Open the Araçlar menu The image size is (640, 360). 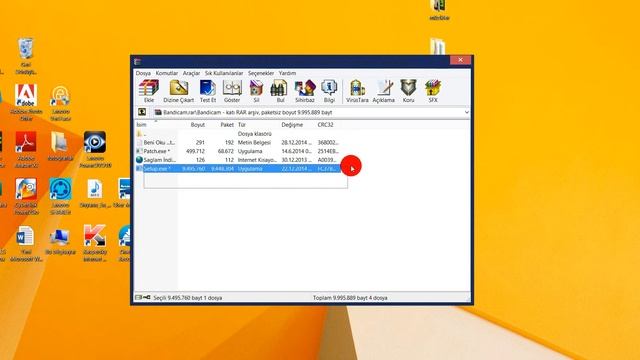(x=191, y=73)
